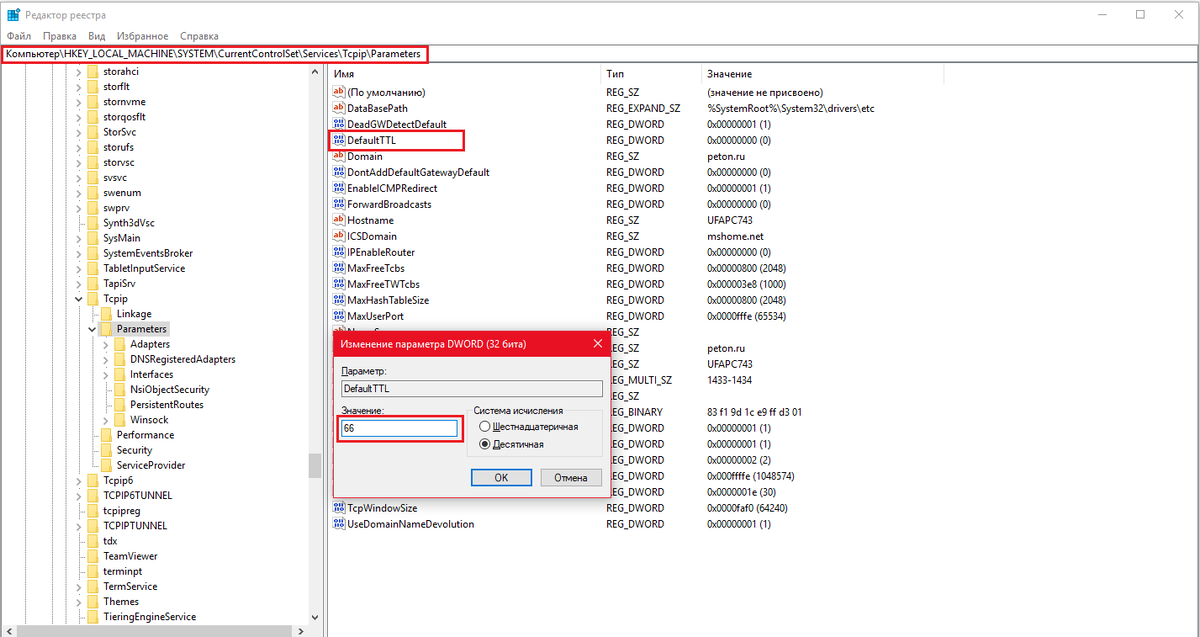The height and width of the screenshot is (637, 1200).
Task: Click the DWORD icon beside DontAddDefaultGatewayDefault
Action: 338,172
